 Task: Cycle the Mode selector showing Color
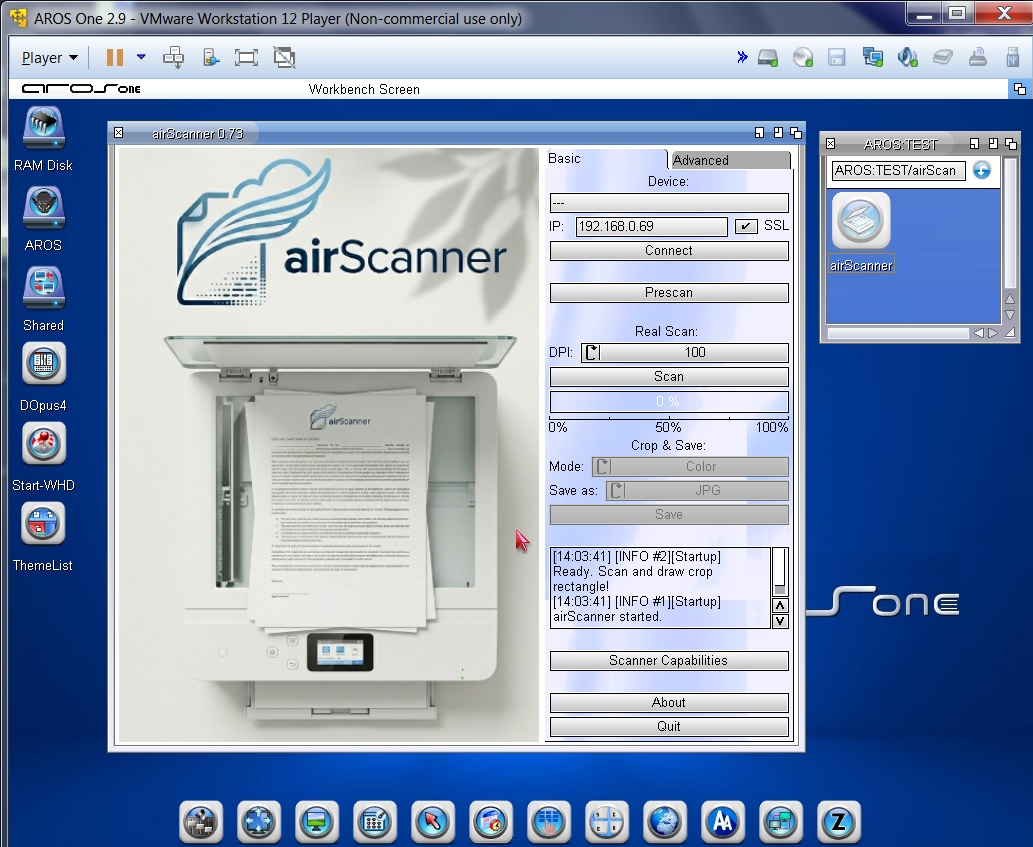(x=690, y=466)
